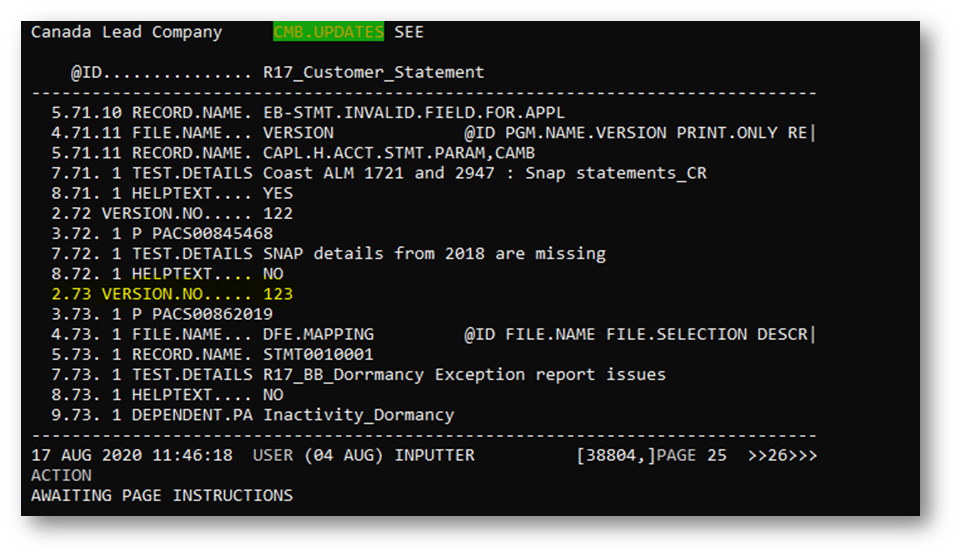The width and height of the screenshot is (962, 558).
Task: Select the FILE.NAME value DFE.MAPPING
Action: (x=318, y=334)
